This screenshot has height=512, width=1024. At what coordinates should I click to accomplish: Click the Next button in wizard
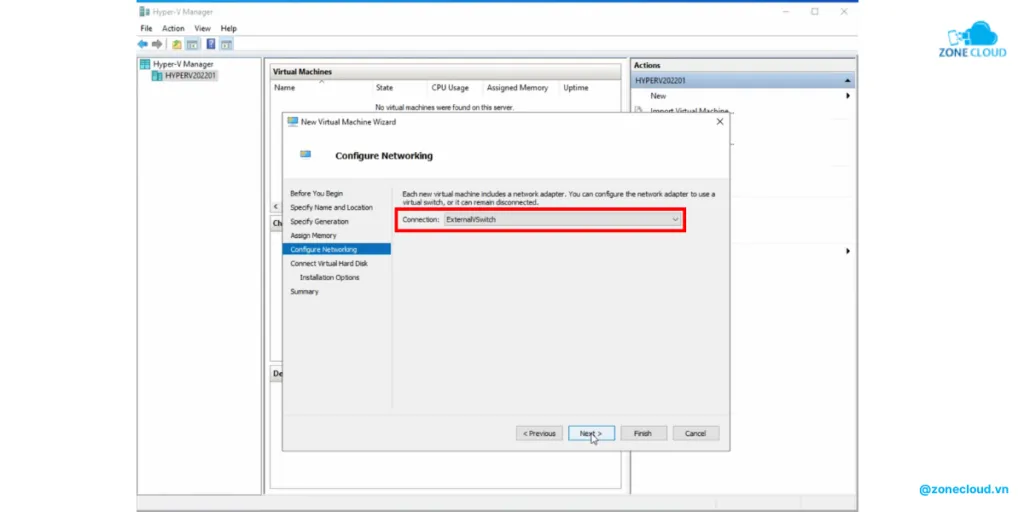(591, 433)
